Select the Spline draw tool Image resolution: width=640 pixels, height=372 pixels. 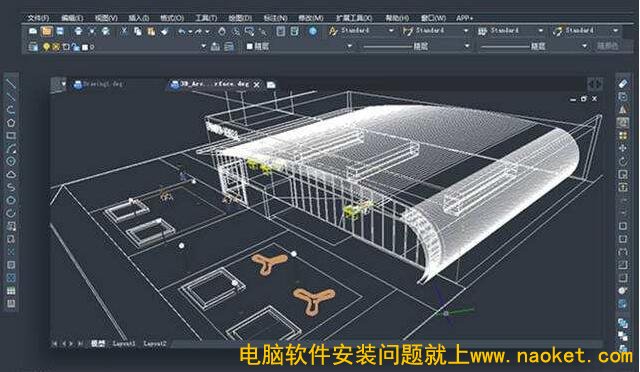coord(11,187)
